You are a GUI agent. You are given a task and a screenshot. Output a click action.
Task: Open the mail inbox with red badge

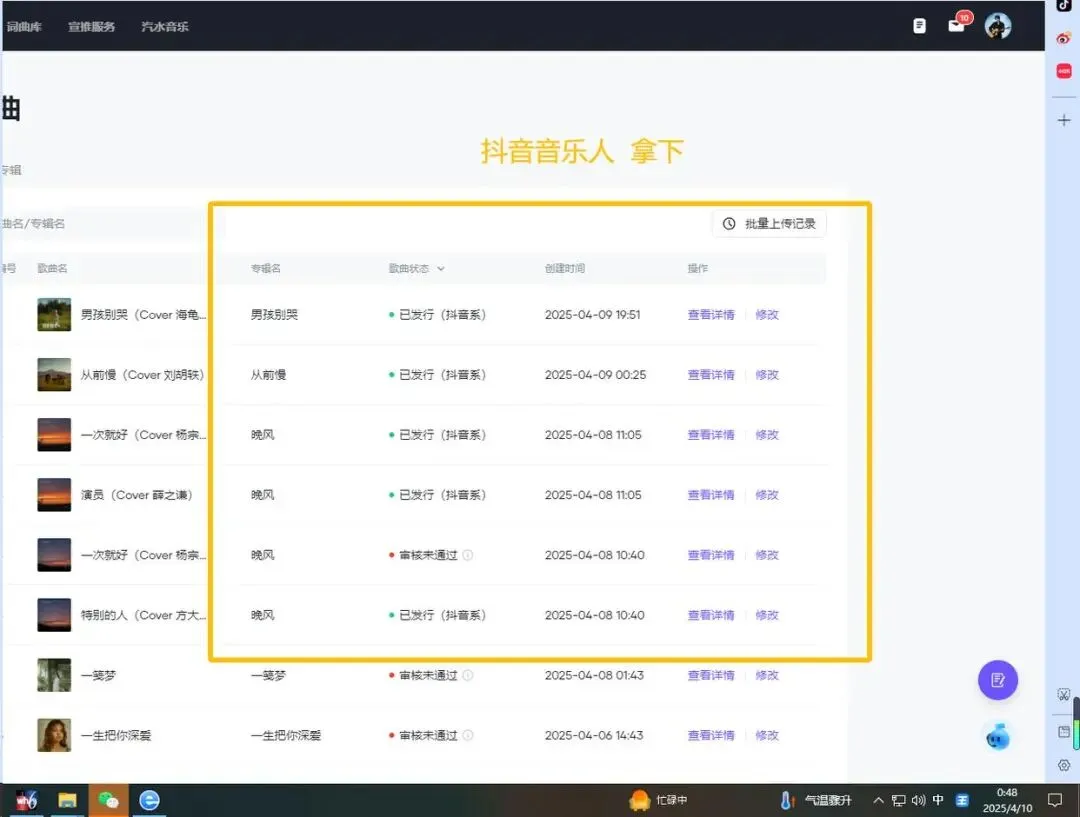(958, 24)
